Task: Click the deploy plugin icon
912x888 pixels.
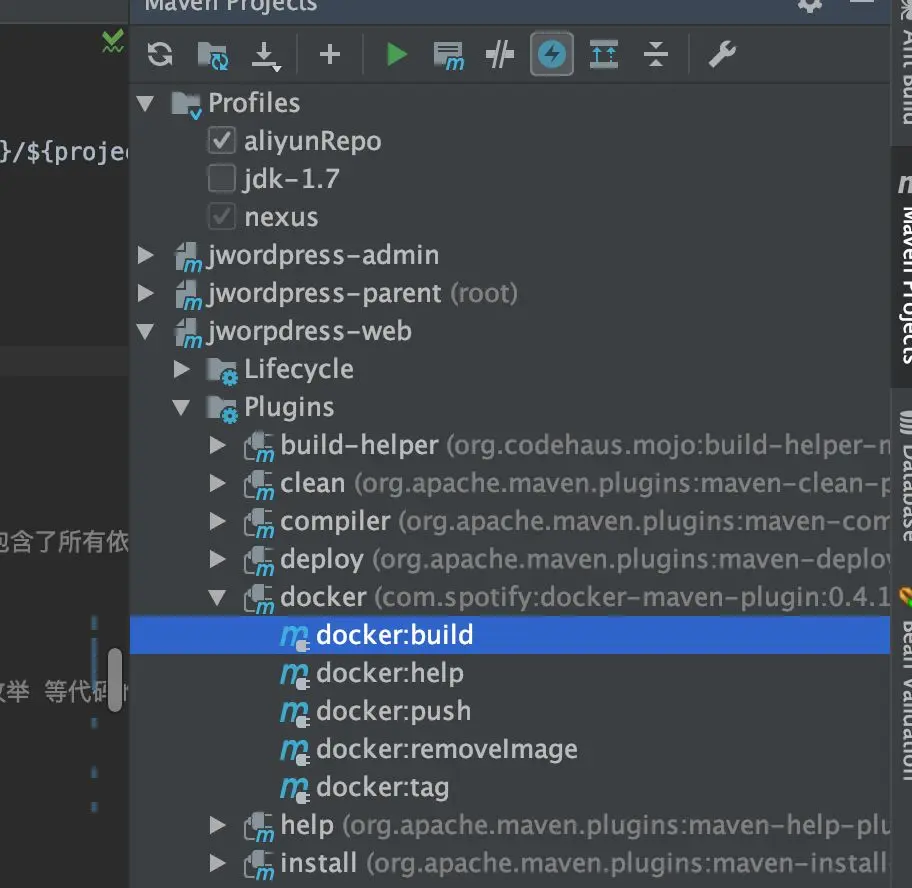Action: pos(259,561)
